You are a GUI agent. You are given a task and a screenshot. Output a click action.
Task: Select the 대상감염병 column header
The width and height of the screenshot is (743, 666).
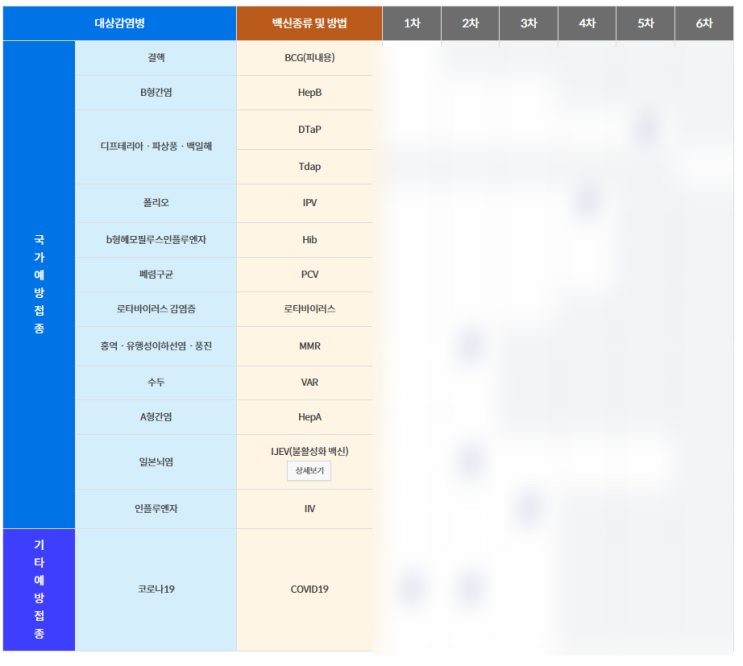coord(120,23)
